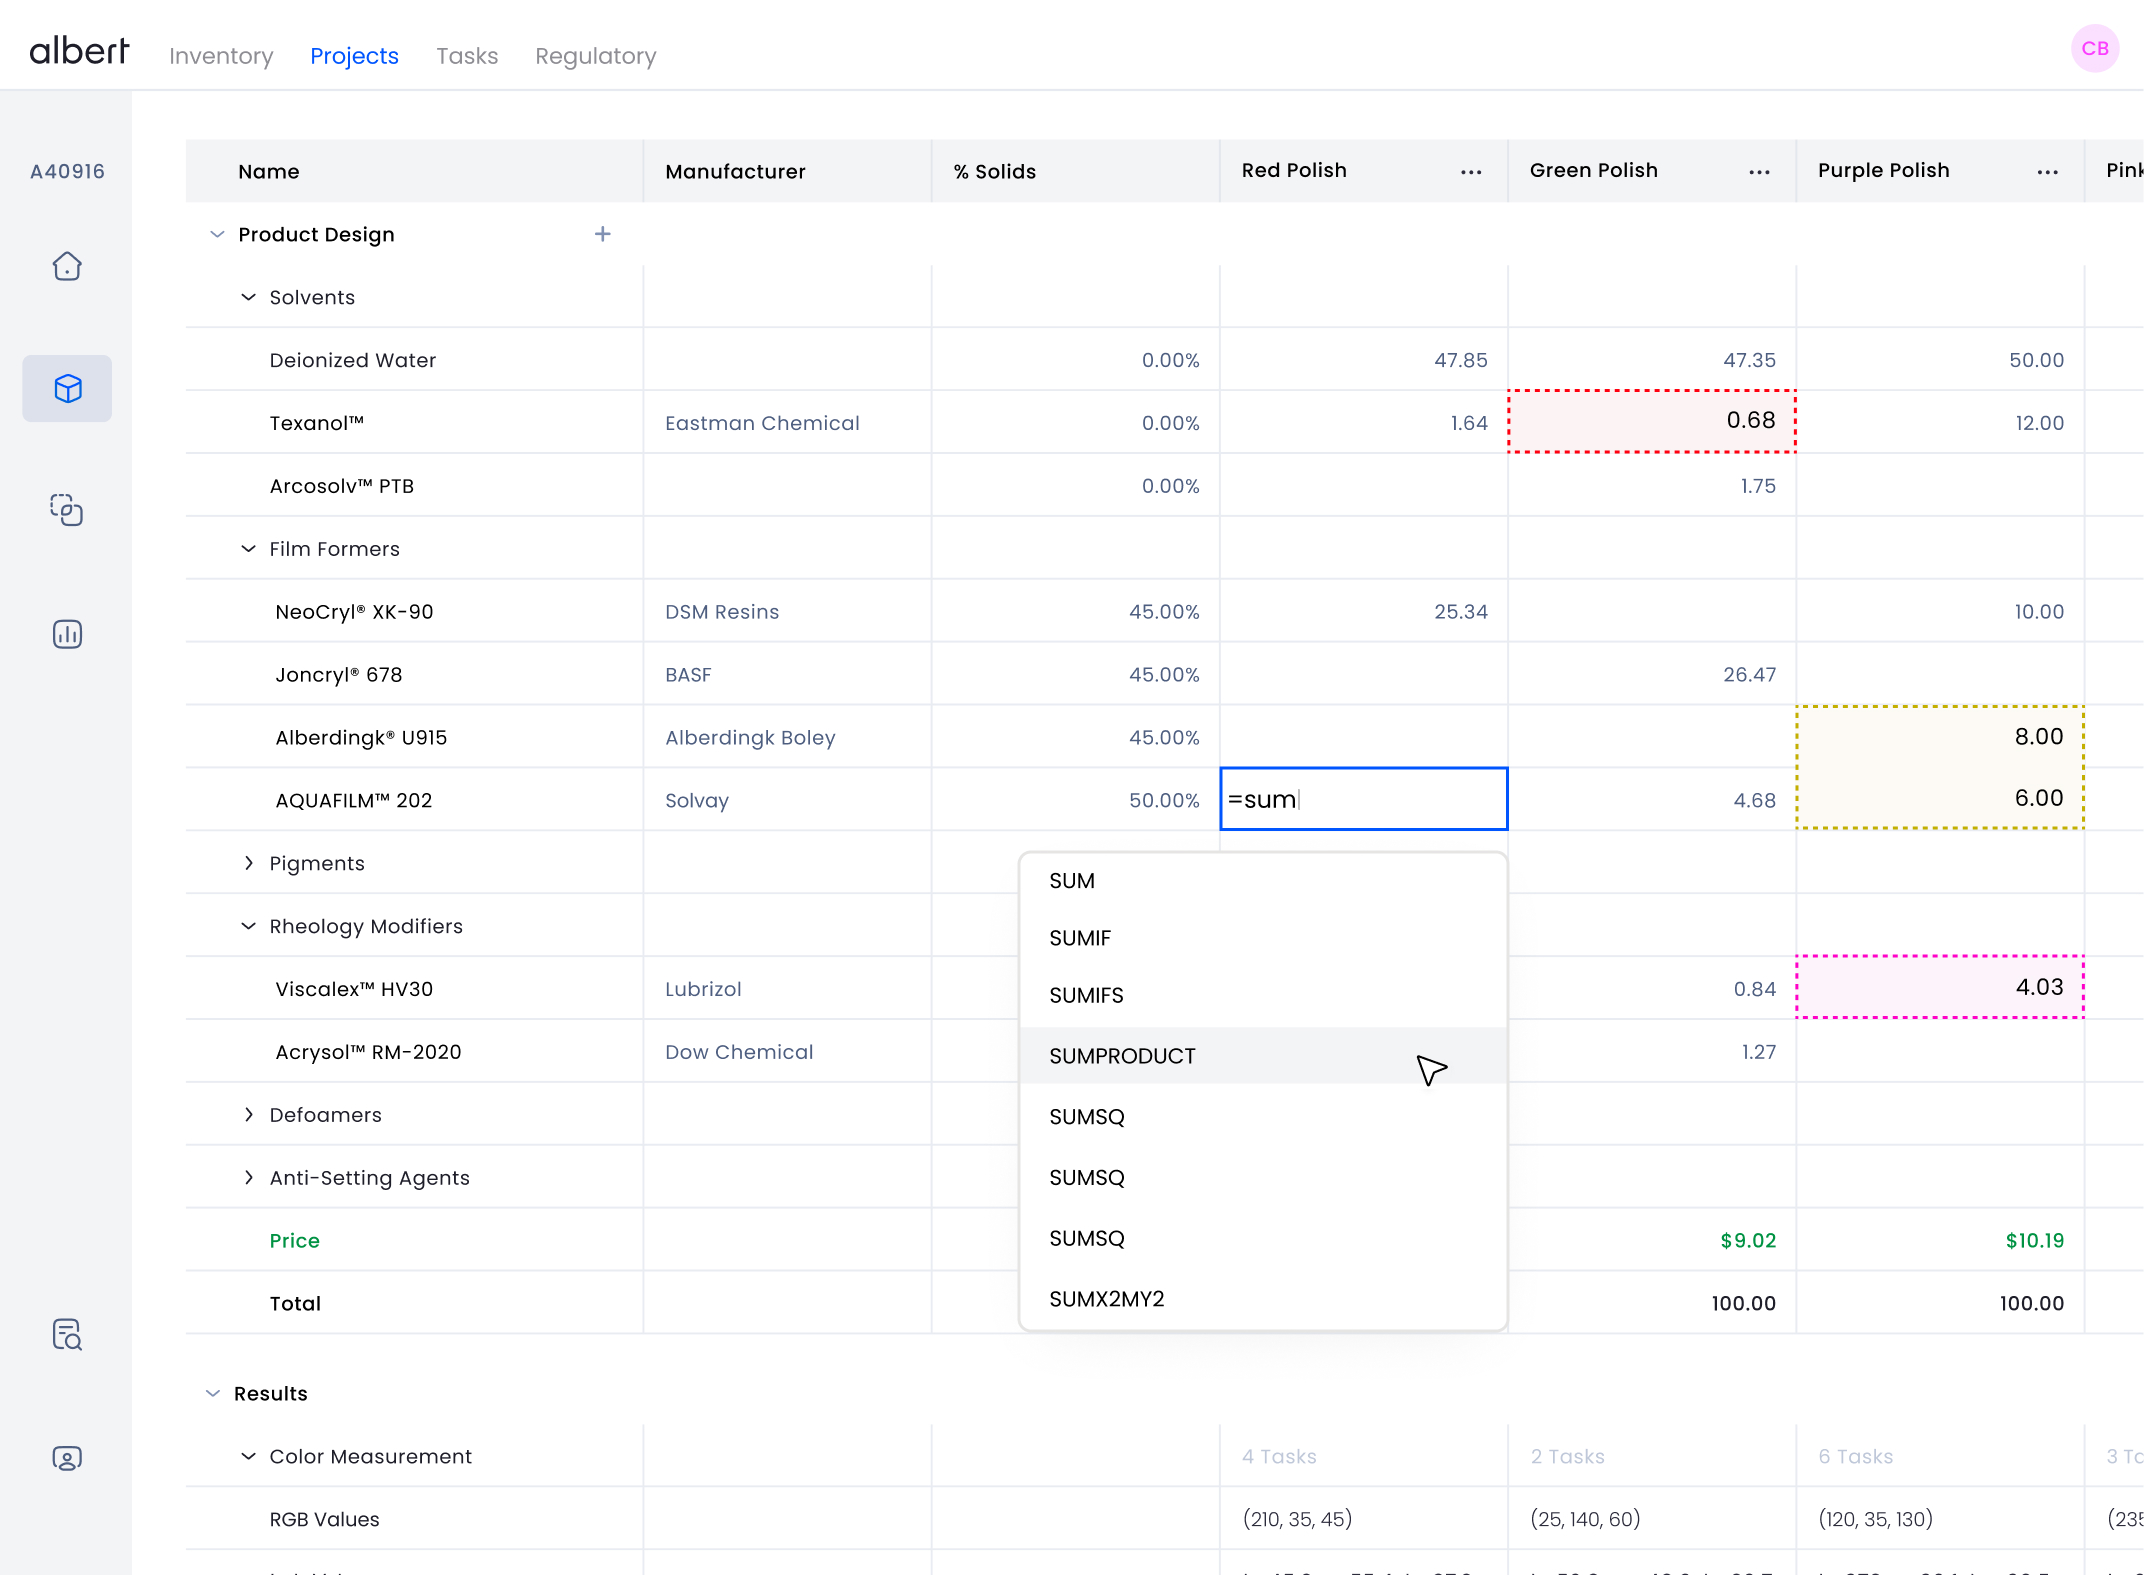Collapse the Solvents group

pos(249,297)
